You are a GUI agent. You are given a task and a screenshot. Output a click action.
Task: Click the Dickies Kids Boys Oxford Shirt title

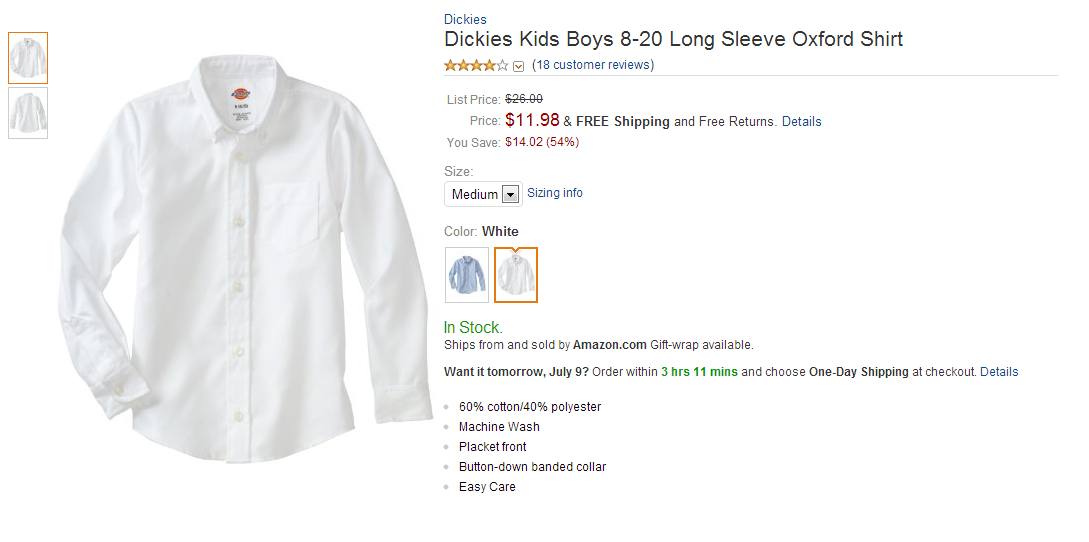(673, 40)
